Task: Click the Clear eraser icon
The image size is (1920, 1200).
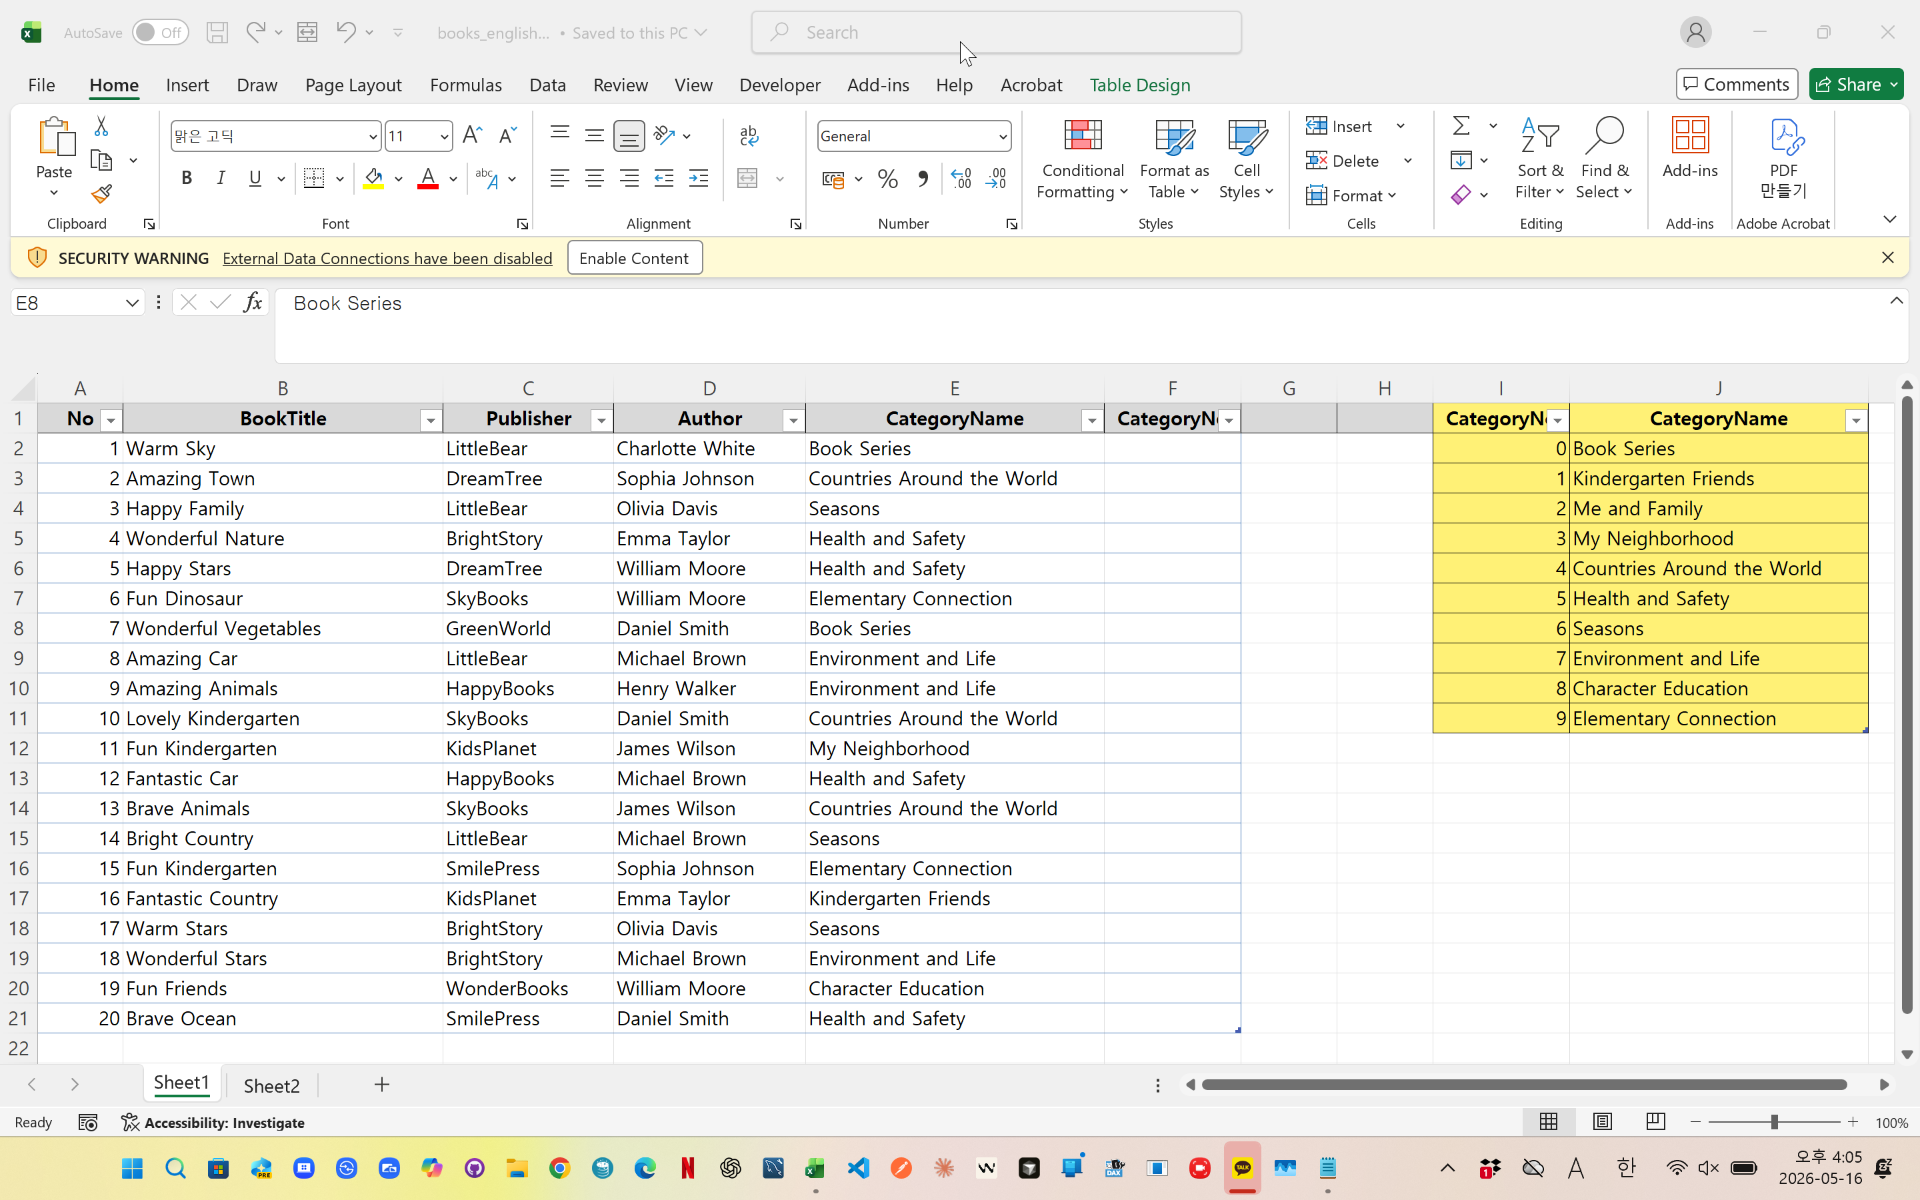Action: (x=1461, y=194)
